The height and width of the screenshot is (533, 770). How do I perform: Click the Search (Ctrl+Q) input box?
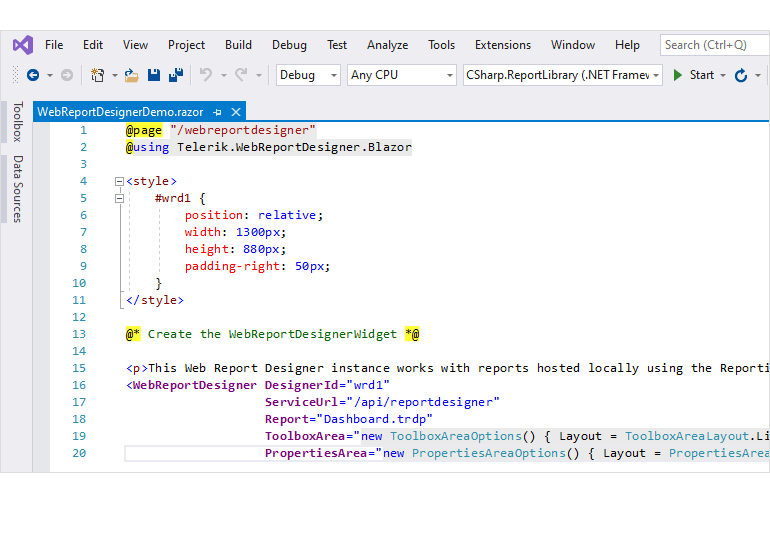click(x=715, y=45)
